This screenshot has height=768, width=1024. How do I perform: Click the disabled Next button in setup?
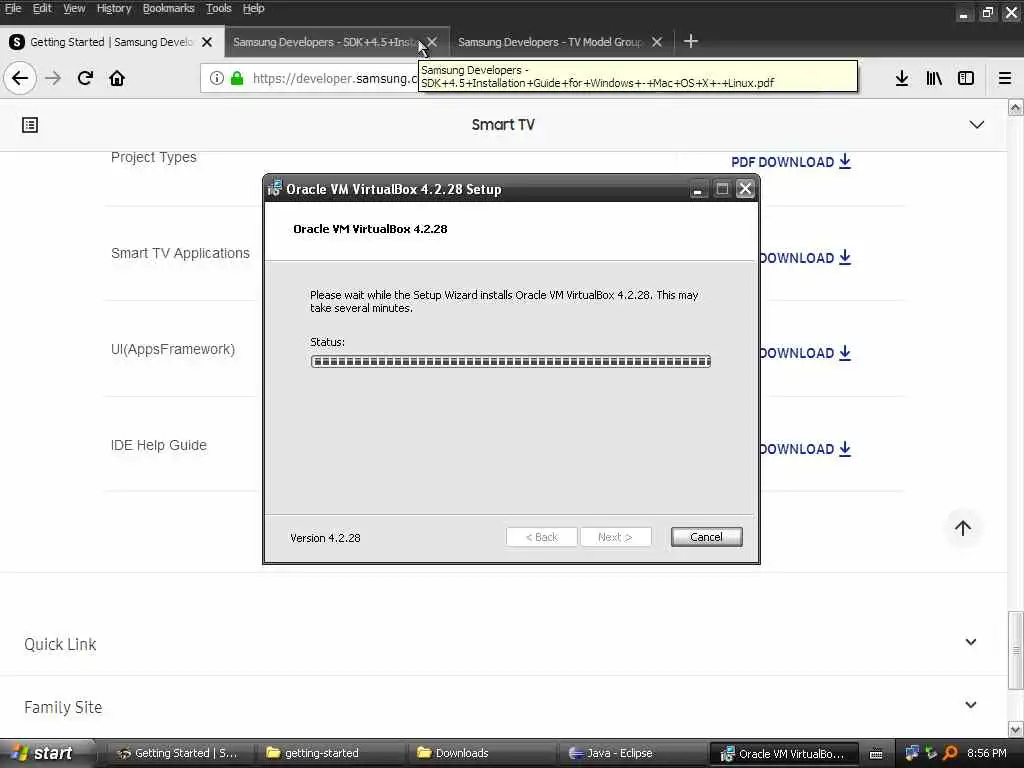[615, 537]
